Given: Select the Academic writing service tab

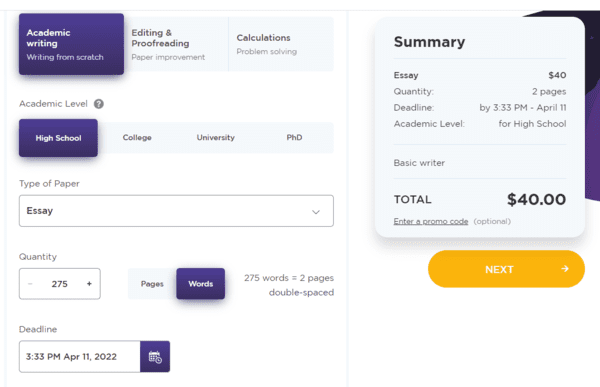Looking at the screenshot, I should 72,44.
